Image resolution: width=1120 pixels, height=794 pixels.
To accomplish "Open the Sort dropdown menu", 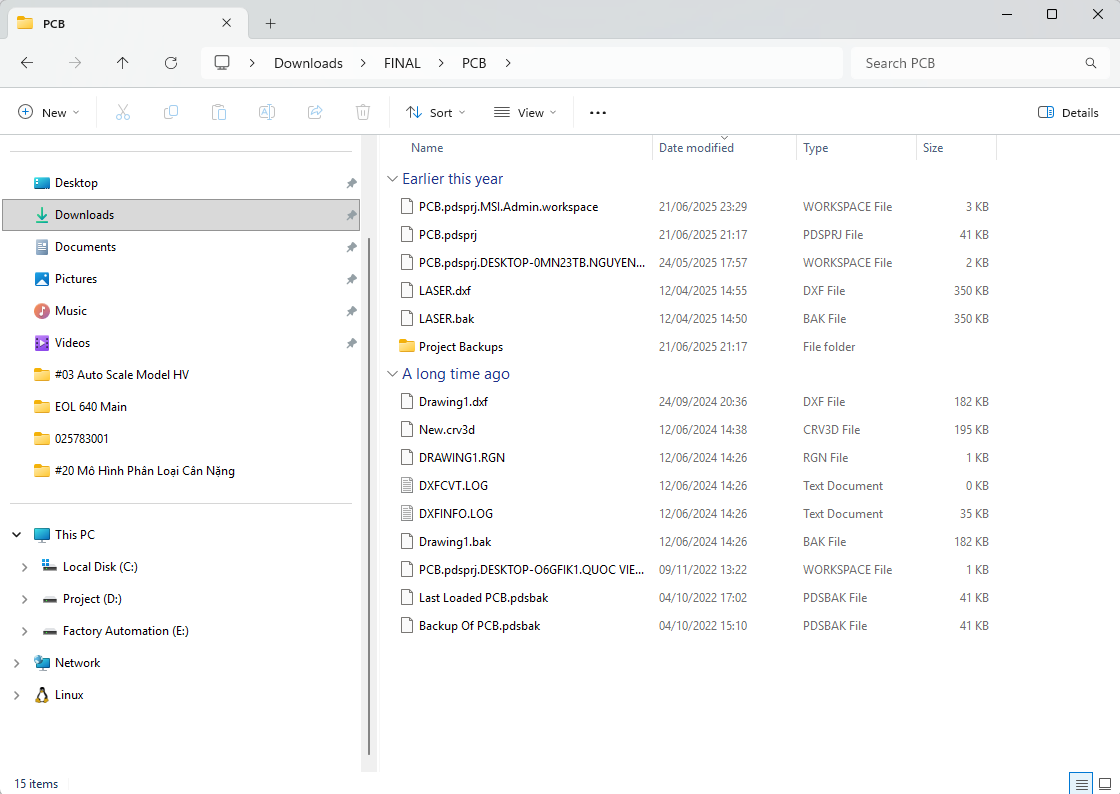I will point(436,113).
